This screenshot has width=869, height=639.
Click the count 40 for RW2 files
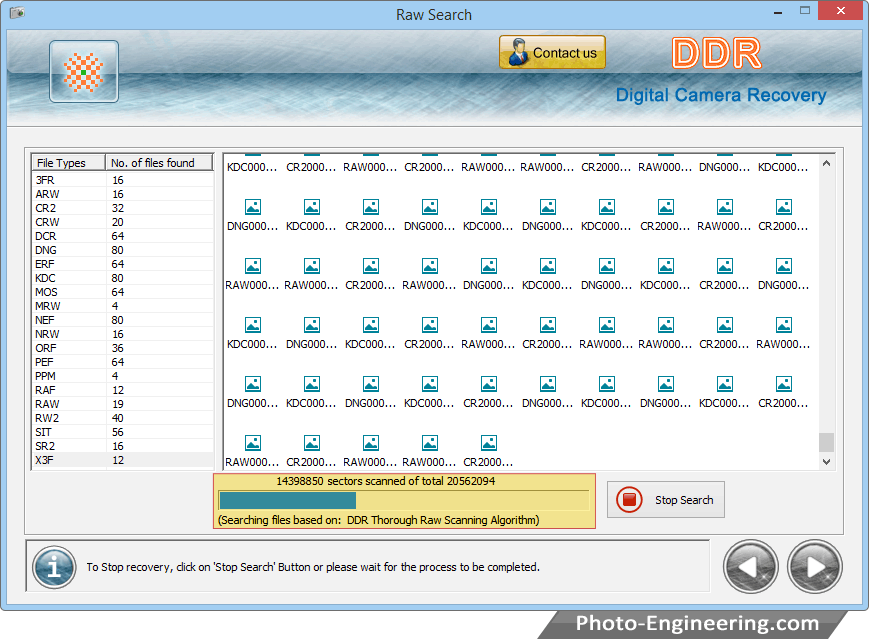click(117, 418)
